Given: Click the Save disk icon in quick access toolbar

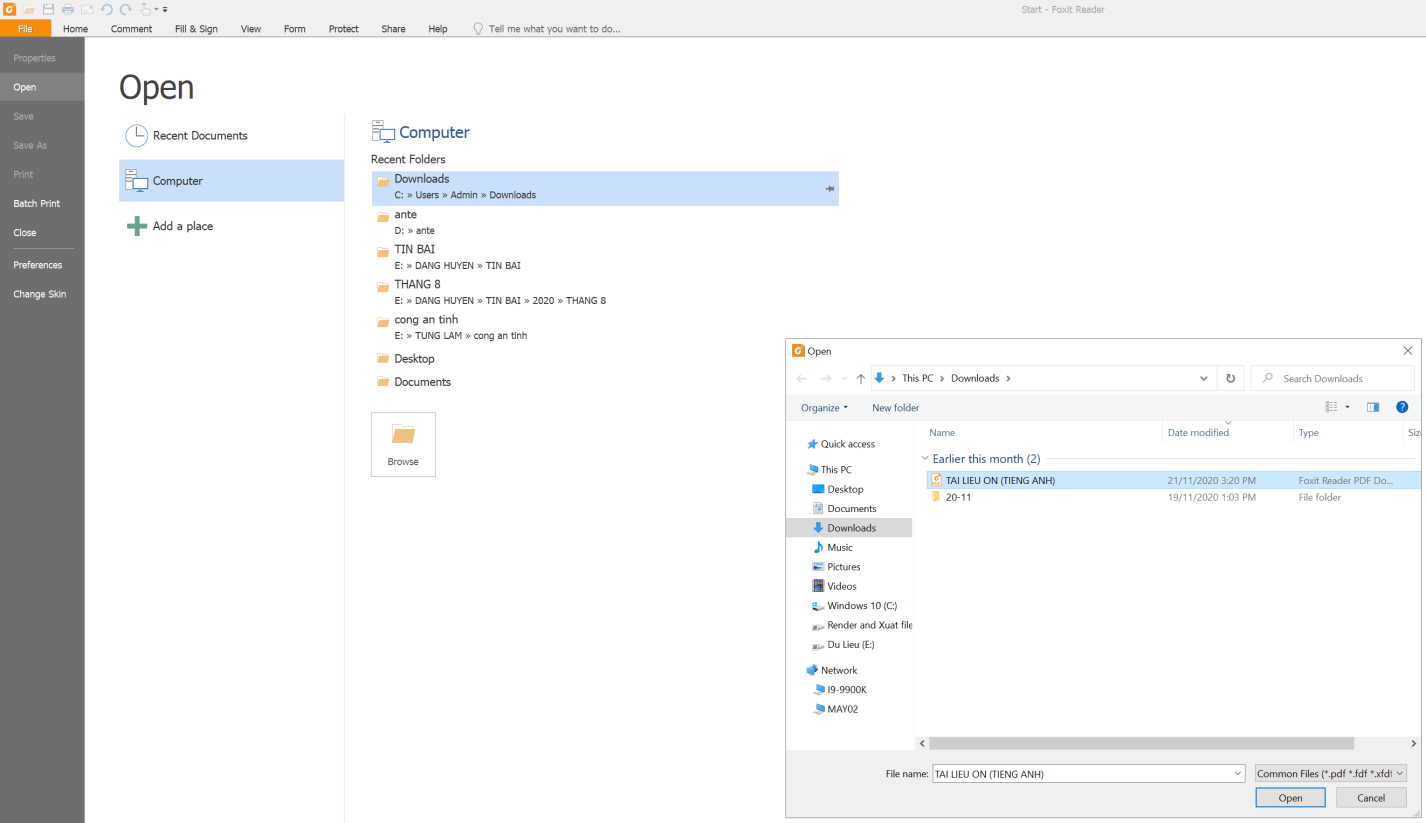Looking at the screenshot, I should (x=48, y=9).
